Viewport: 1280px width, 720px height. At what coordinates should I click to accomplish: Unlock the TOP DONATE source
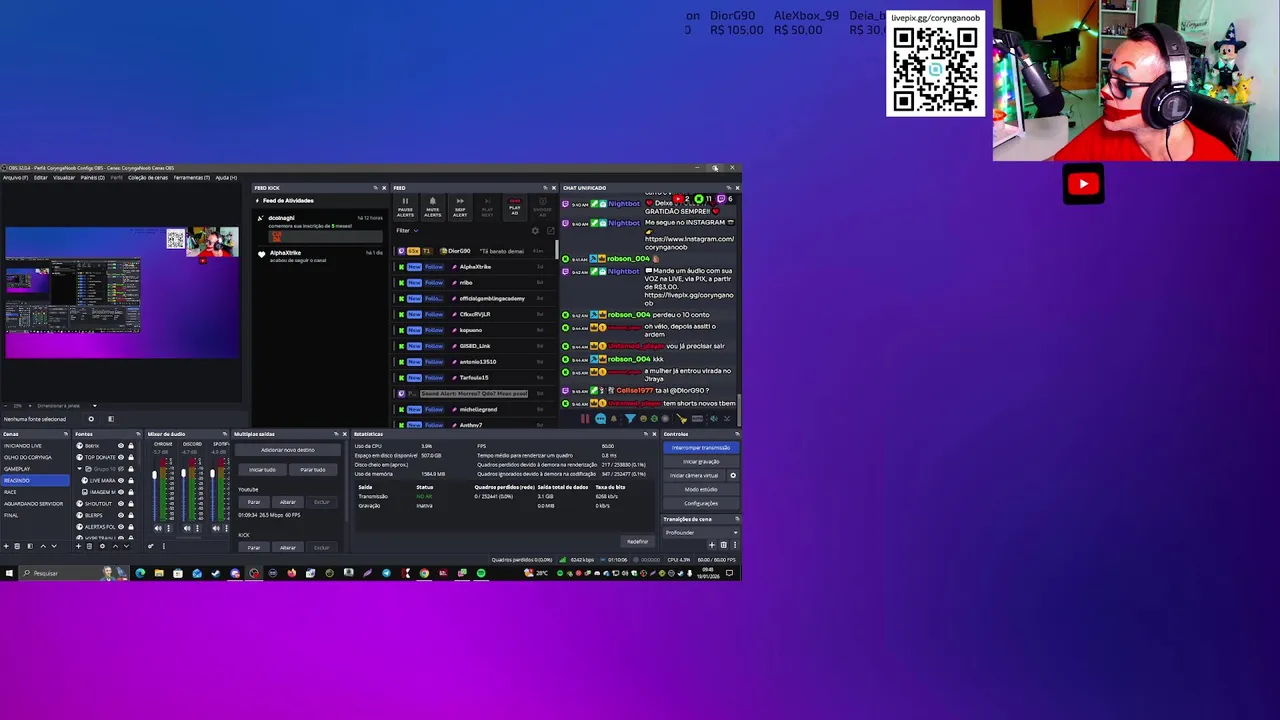131,457
